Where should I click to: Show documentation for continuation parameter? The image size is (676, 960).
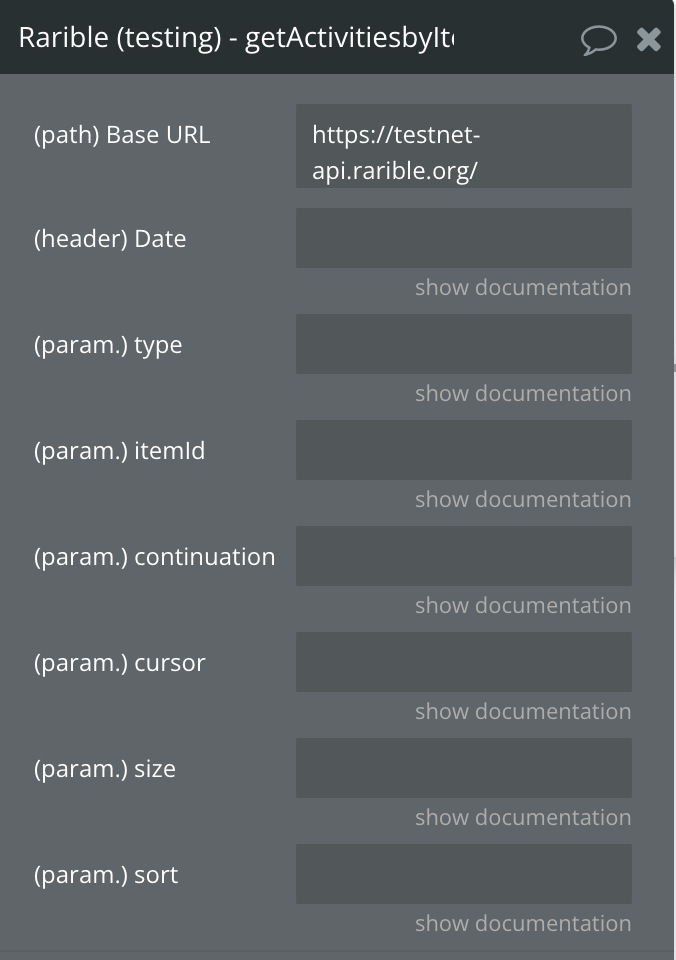tap(523, 605)
